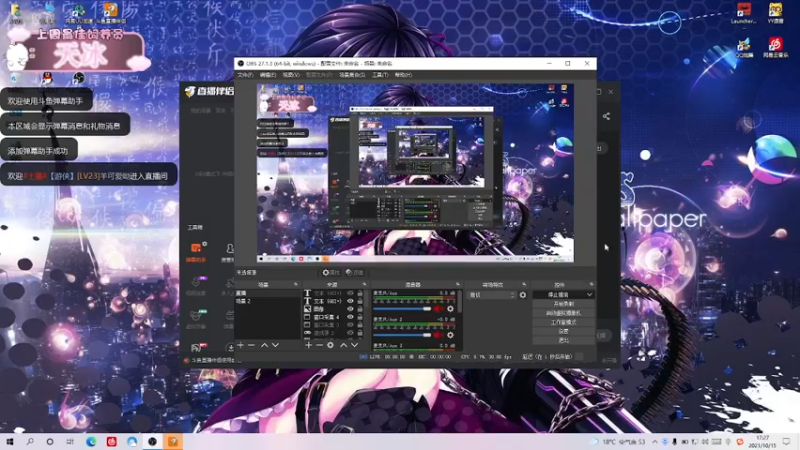Click the 开始录制 start recording button

tap(563, 304)
